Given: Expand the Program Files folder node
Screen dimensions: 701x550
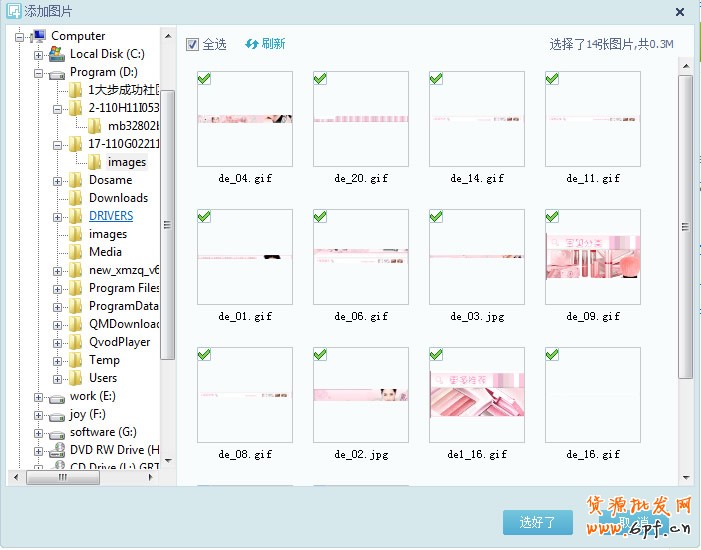Looking at the screenshot, I should click(x=58, y=288).
